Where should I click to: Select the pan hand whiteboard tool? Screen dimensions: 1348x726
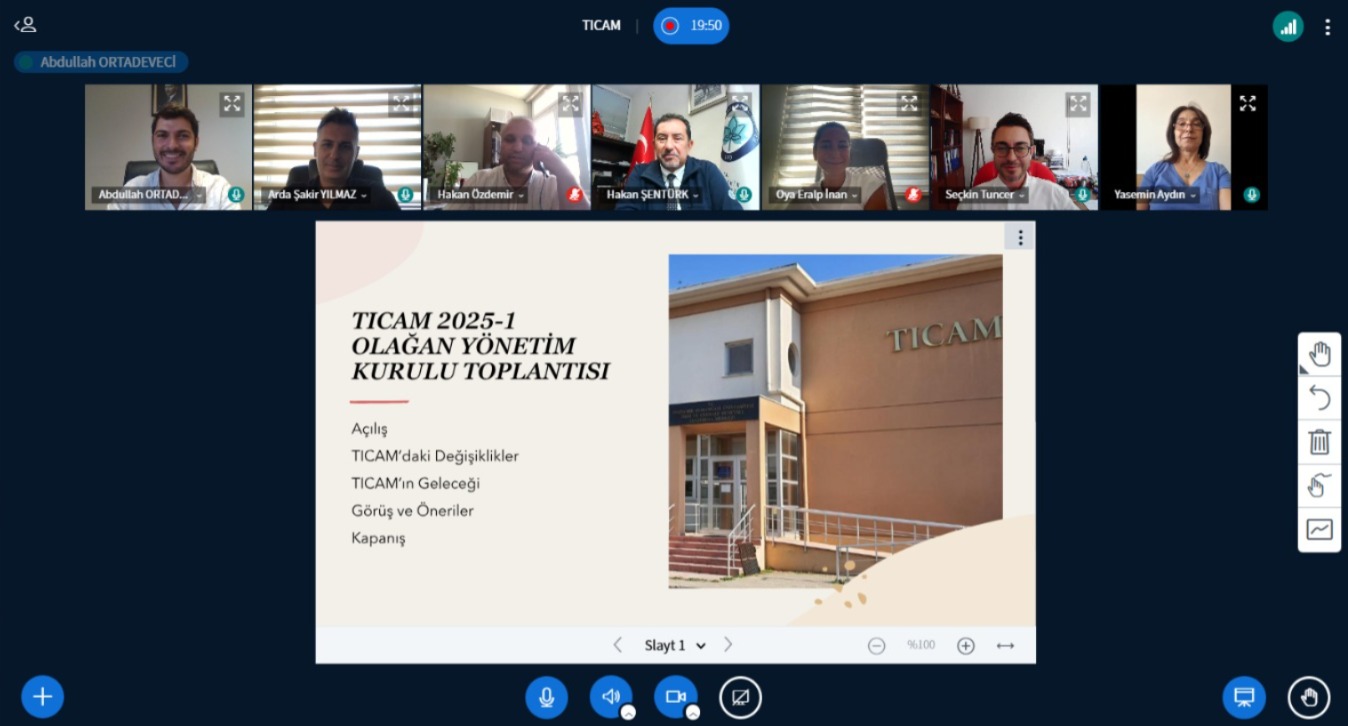click(1319, 354)
